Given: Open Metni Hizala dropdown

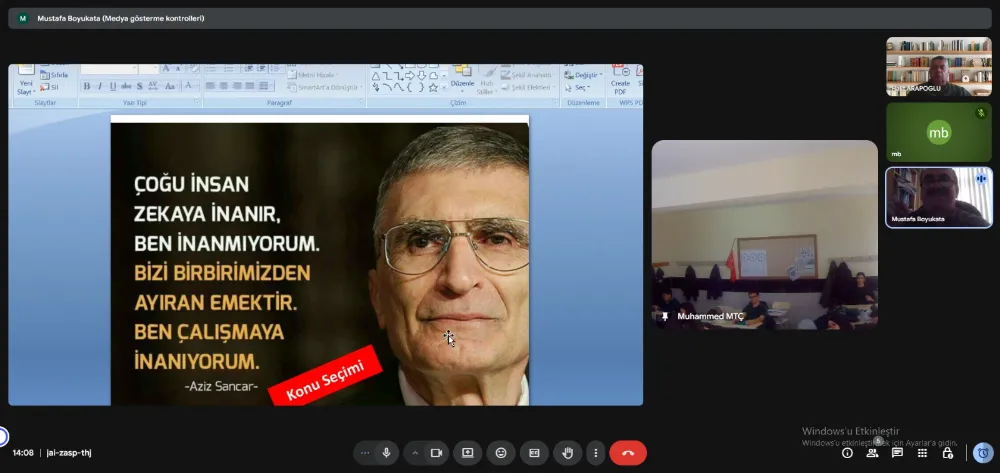Looking at the screenshot, I should pyautogui.click(x=312, y=75).
